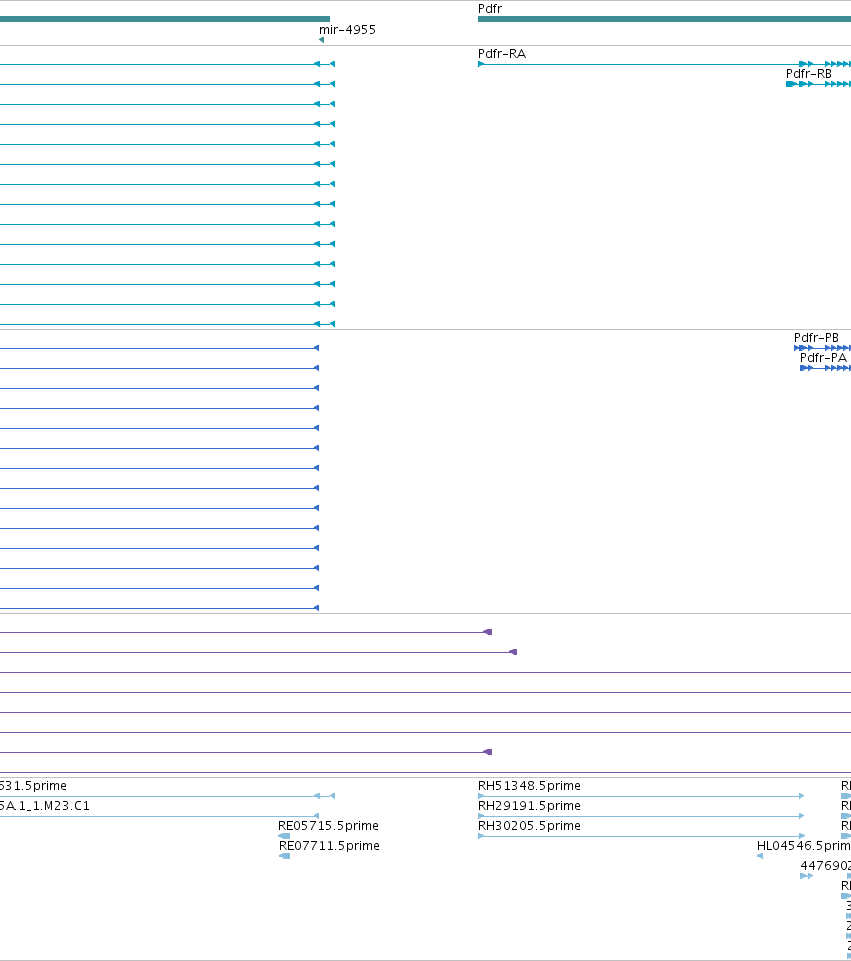
Task: Click the Pdfr-PB coding exon arrows
Action: (822, 348)
